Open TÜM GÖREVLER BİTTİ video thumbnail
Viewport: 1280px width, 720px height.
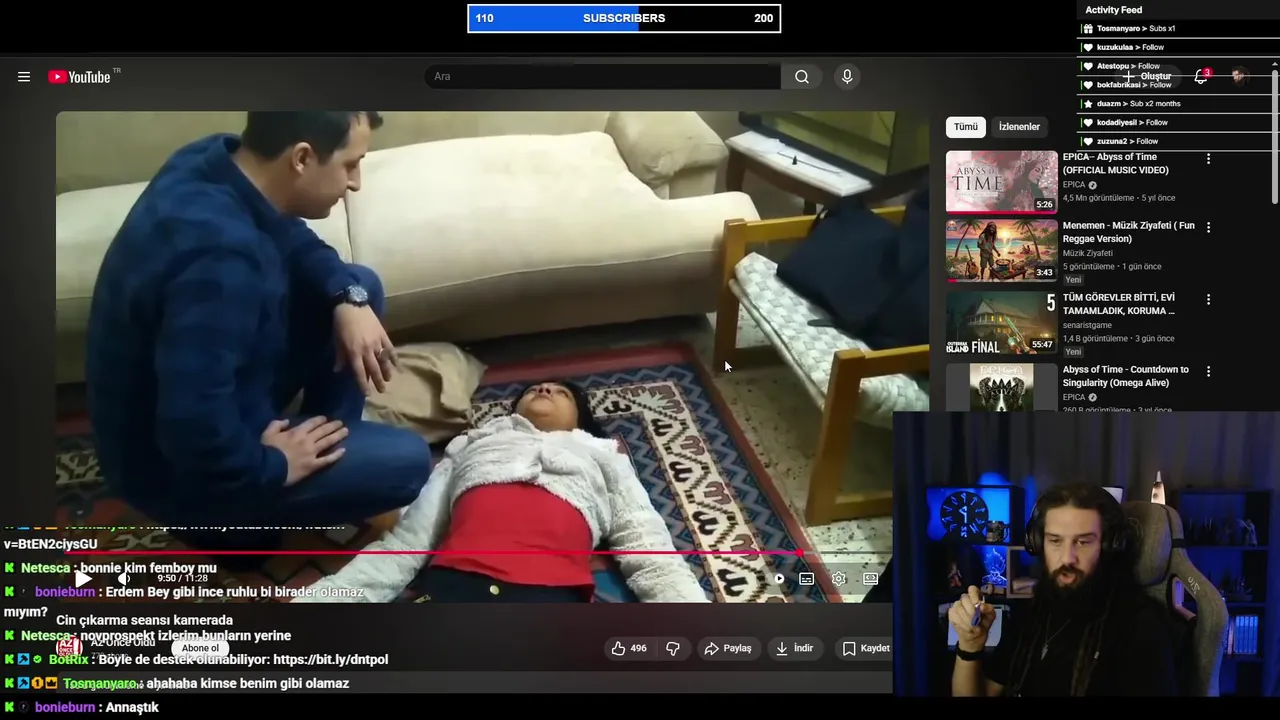pyautogui.click(x=1002, y=322)
